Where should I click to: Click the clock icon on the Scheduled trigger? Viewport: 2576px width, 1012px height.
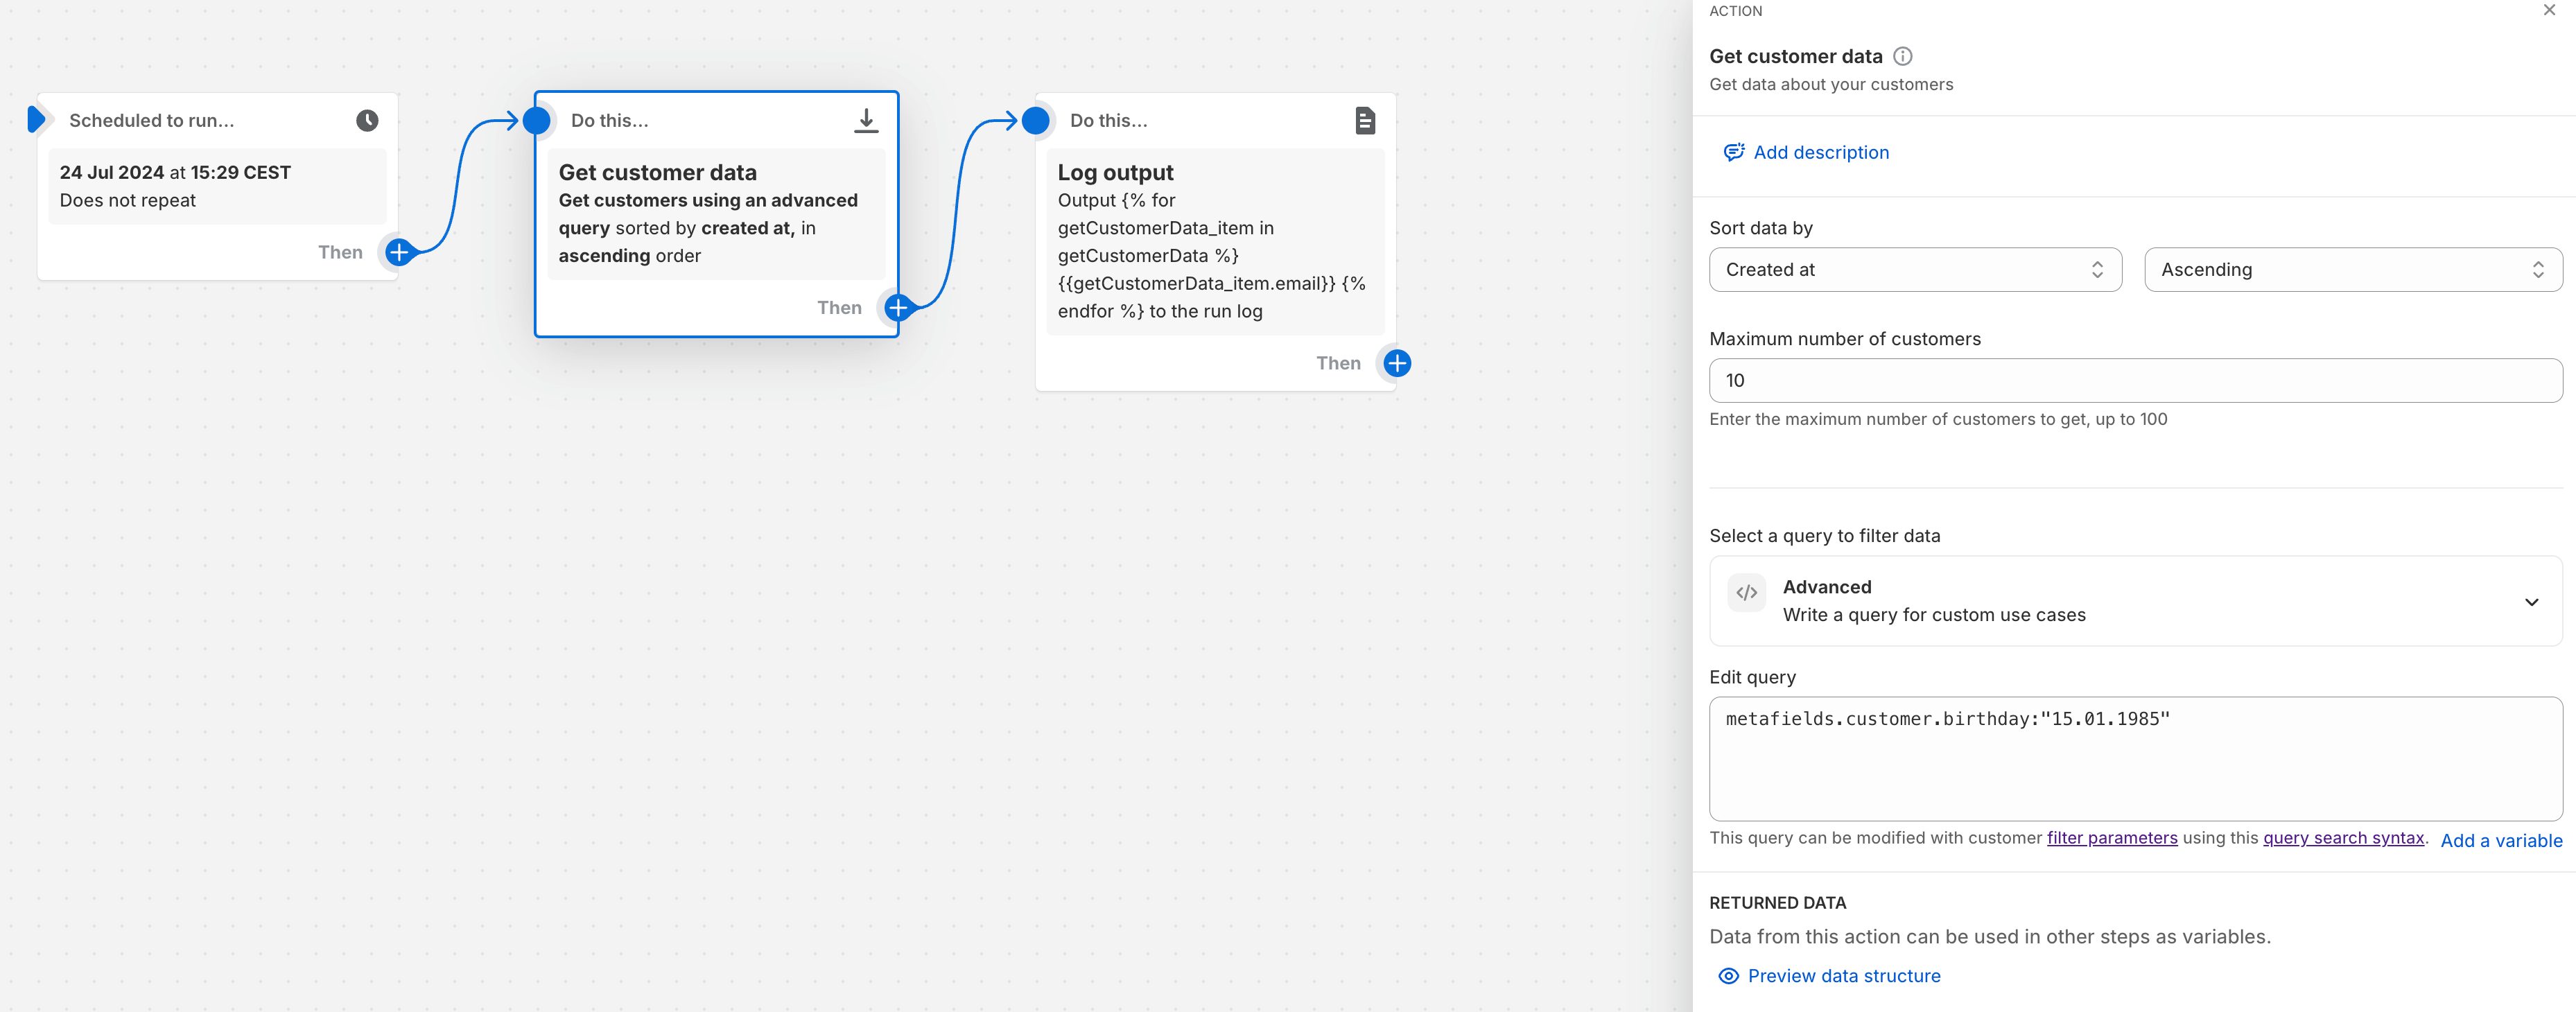click(367, 121)
